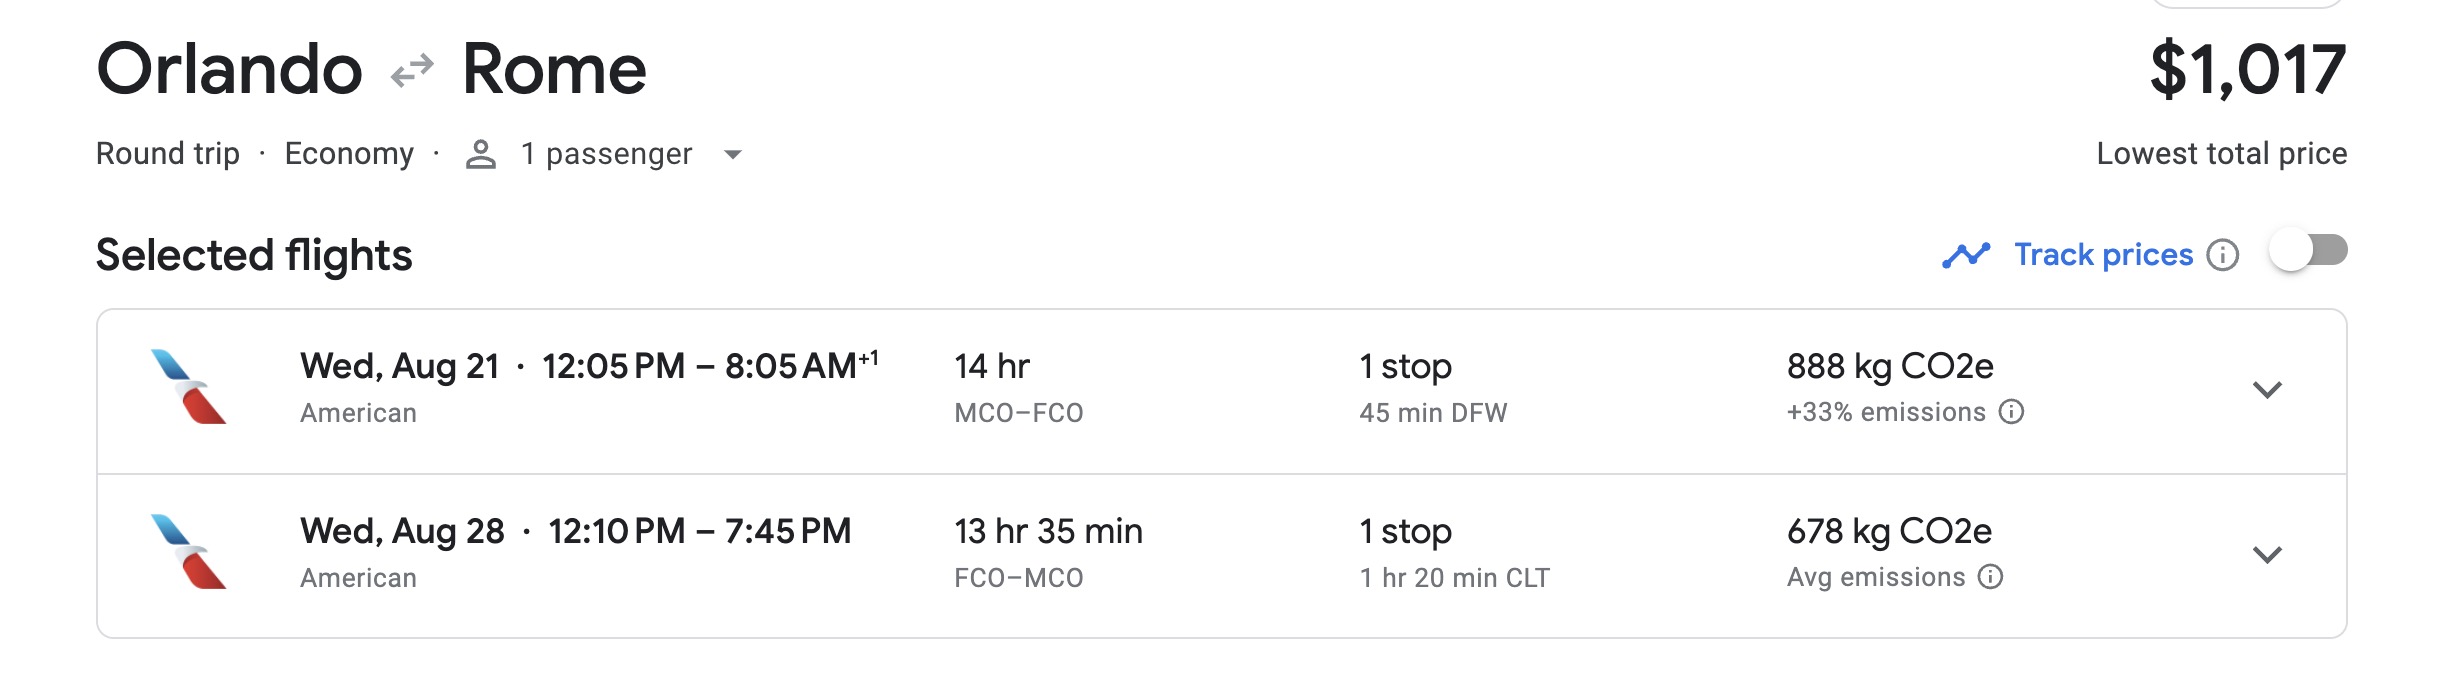Open the info icon next to Track prices
2452x692 pixels.
(x=2222, y=255)
